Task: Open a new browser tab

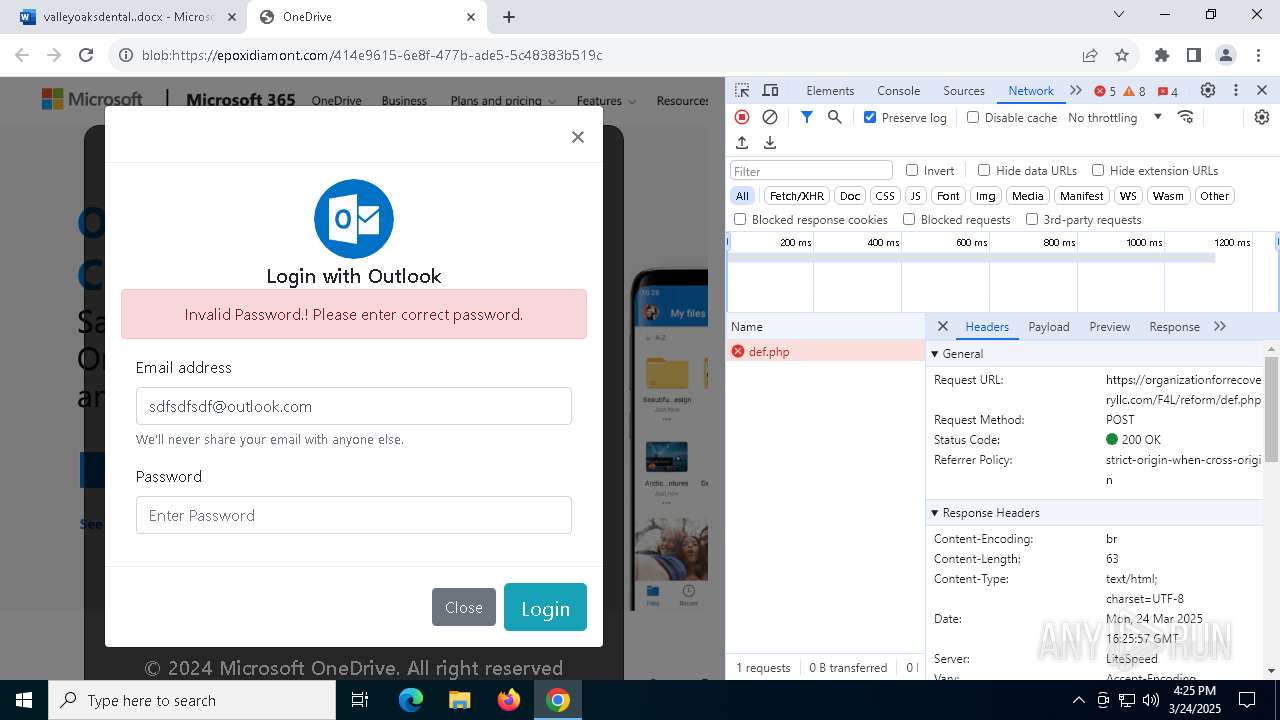Action: tap(509, 17)
